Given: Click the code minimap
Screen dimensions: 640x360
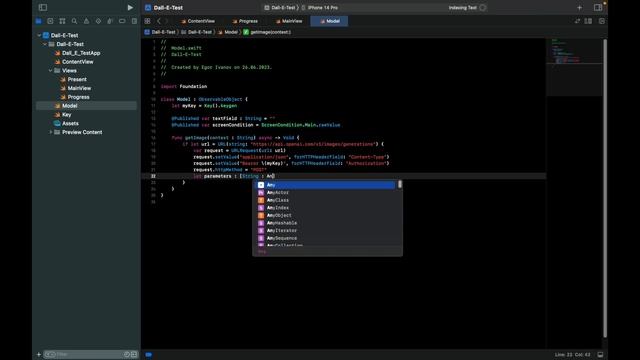Looking at the screenshot, I should (x=574, y=67).
